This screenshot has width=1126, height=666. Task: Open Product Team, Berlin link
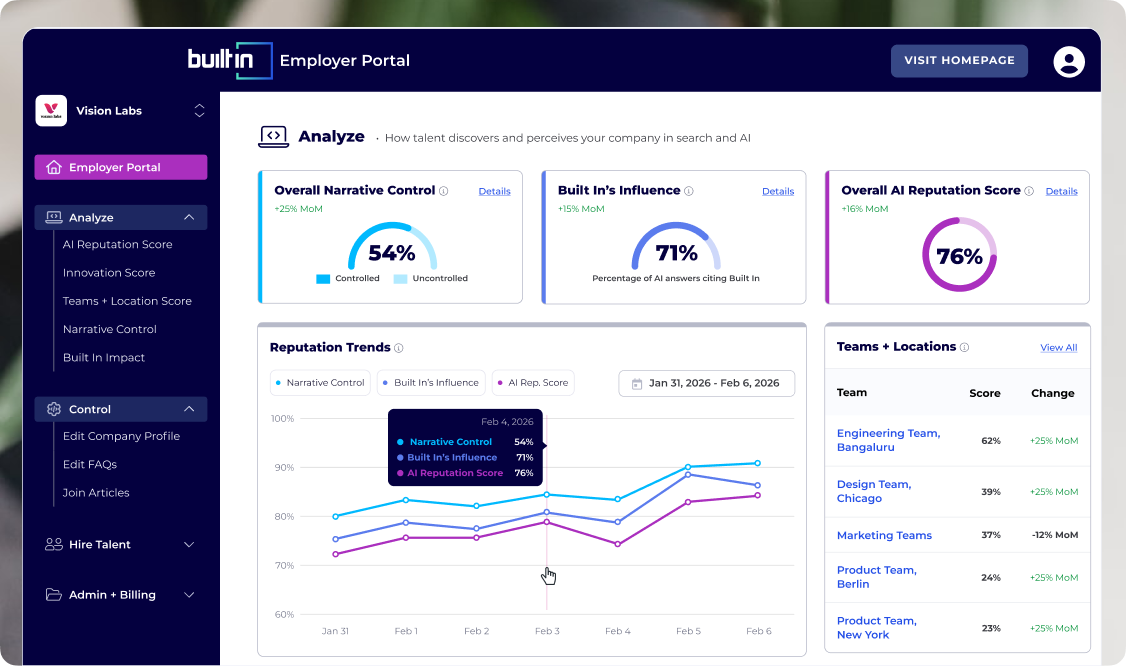(x=877, y=577)
